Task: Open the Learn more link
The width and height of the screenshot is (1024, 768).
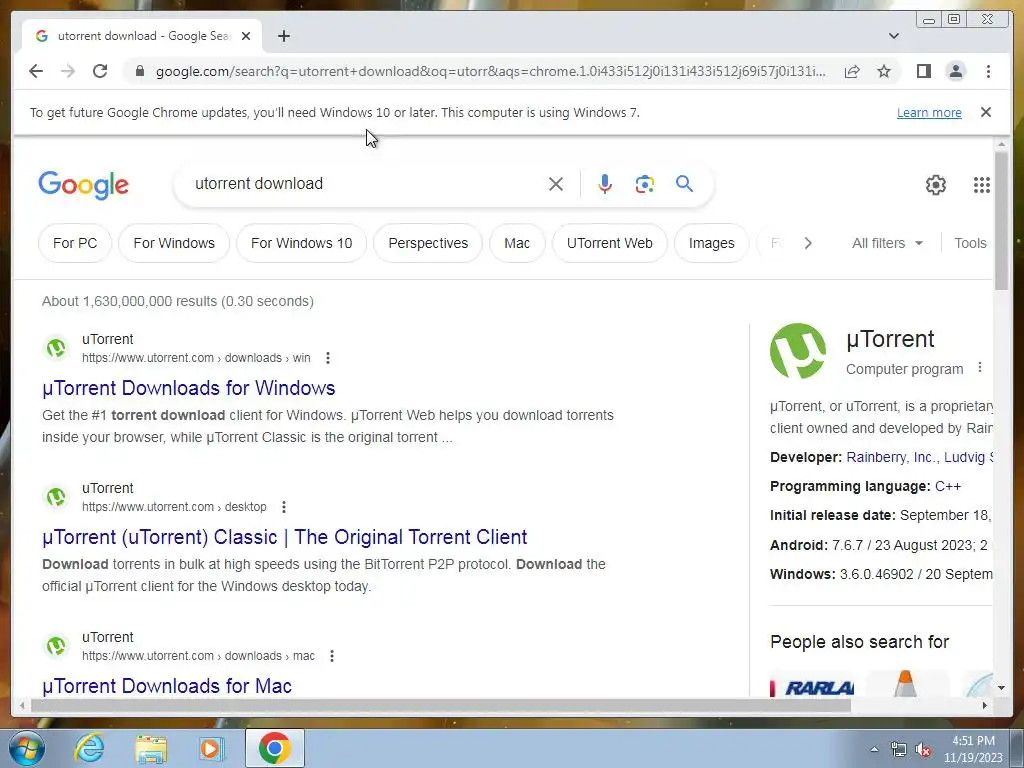Action: [929, 112]
